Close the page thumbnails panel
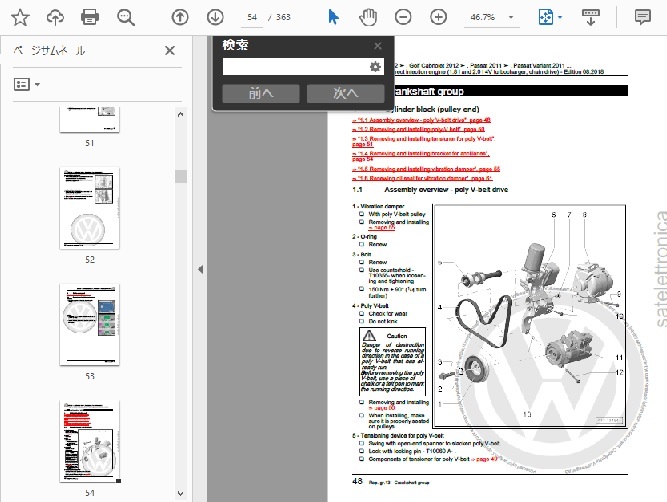Image resolution: width=667 pixels, height=502 pixels. [x=170, y=51]
